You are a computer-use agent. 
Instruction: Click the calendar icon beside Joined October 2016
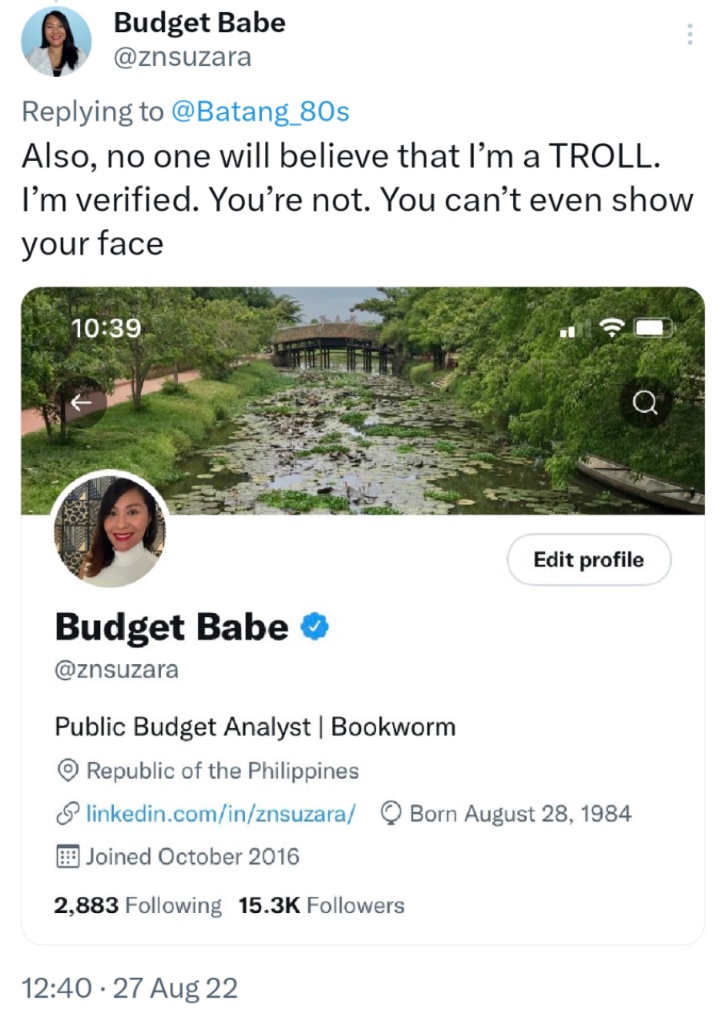(68, 856)
